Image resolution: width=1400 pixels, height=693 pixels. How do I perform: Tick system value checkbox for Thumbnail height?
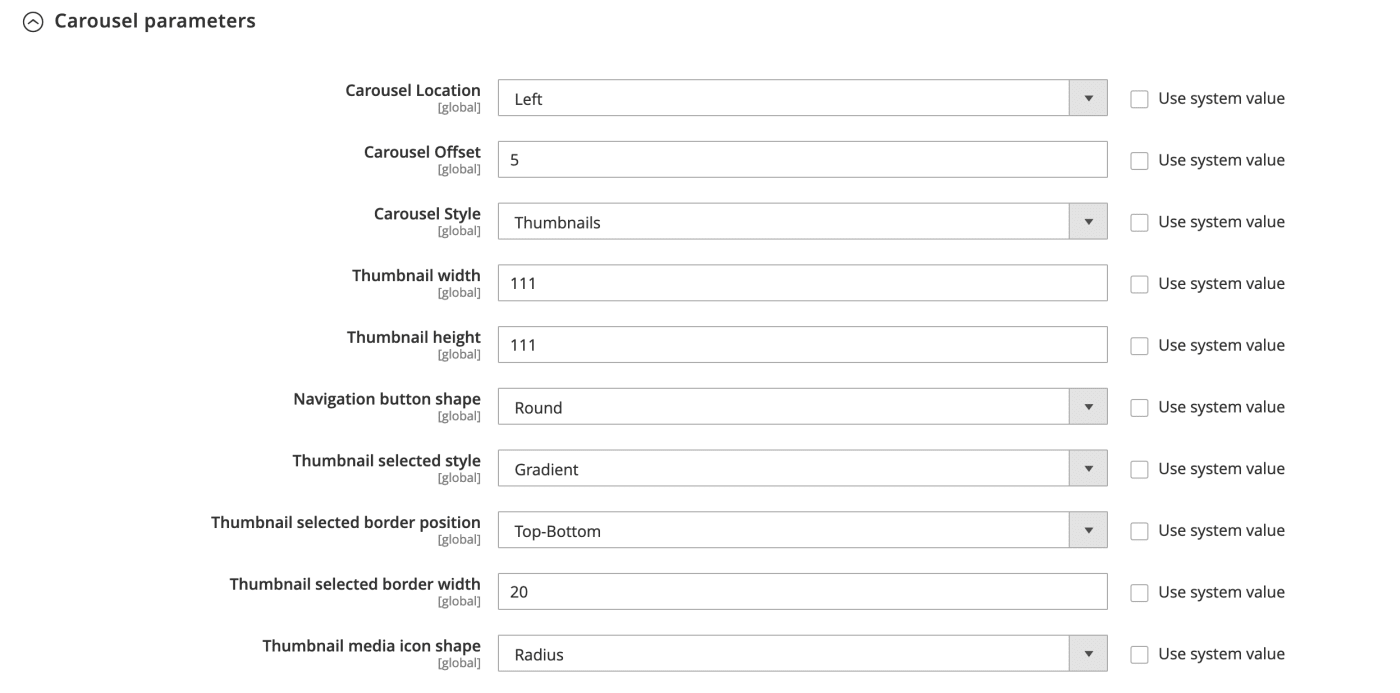(1139, 346)
